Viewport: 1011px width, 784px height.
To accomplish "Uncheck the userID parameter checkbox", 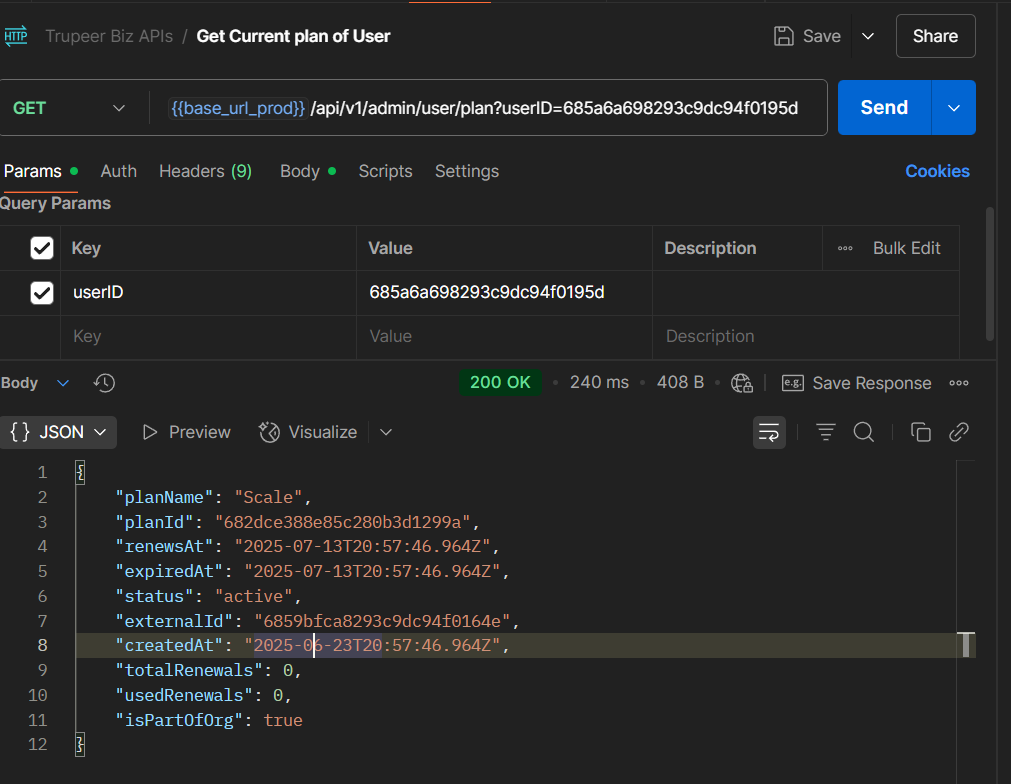I will coord(42,293).
